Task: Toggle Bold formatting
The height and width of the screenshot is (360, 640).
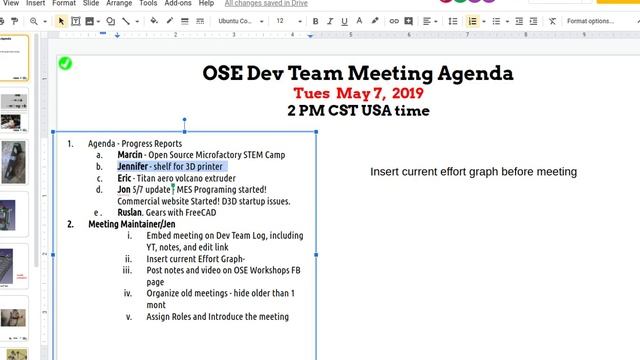Action: tap(315, 21)
